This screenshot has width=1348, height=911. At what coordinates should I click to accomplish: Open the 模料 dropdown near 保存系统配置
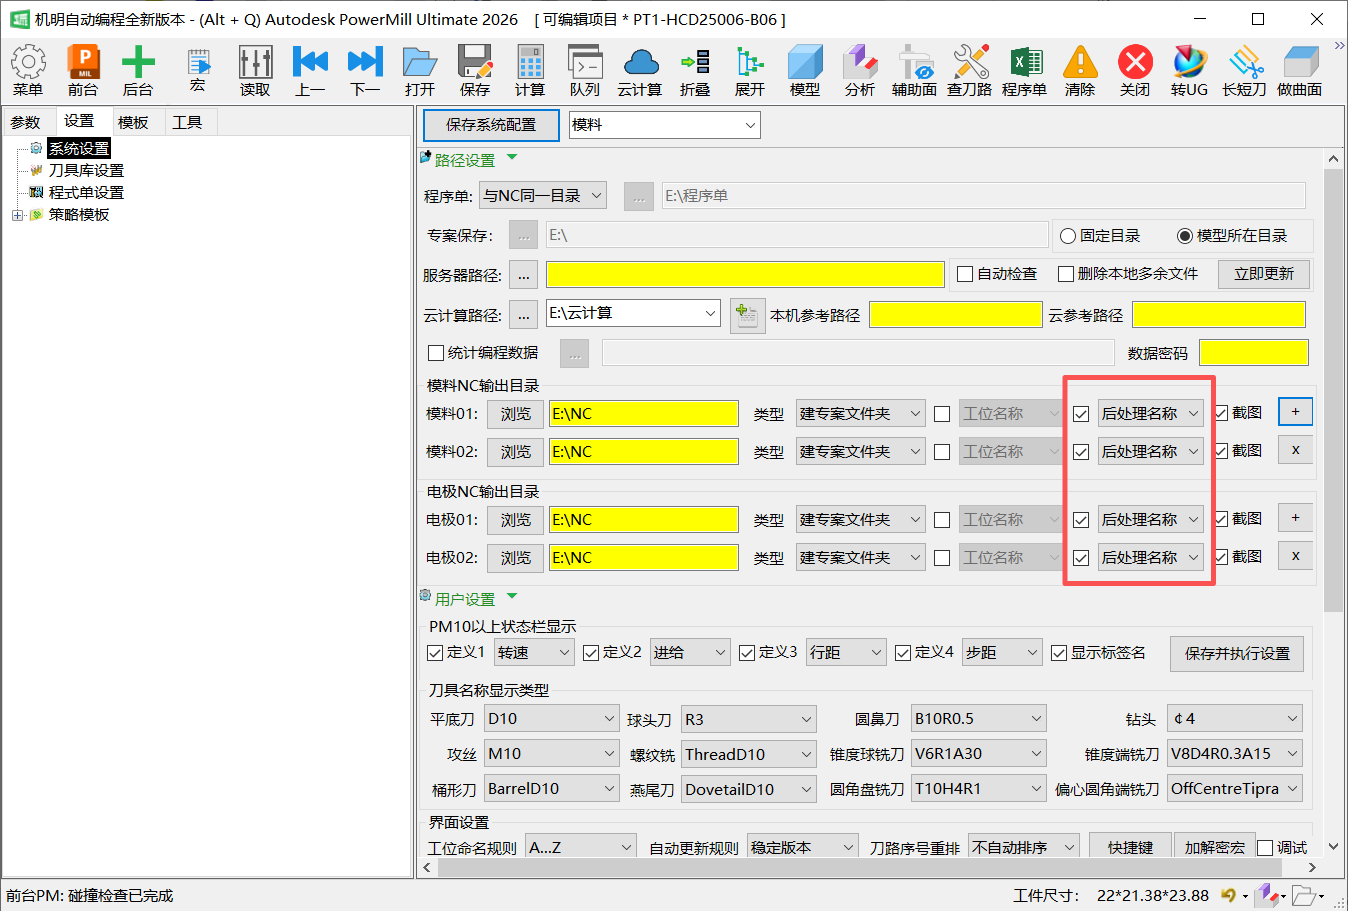(x=665, y=125)
